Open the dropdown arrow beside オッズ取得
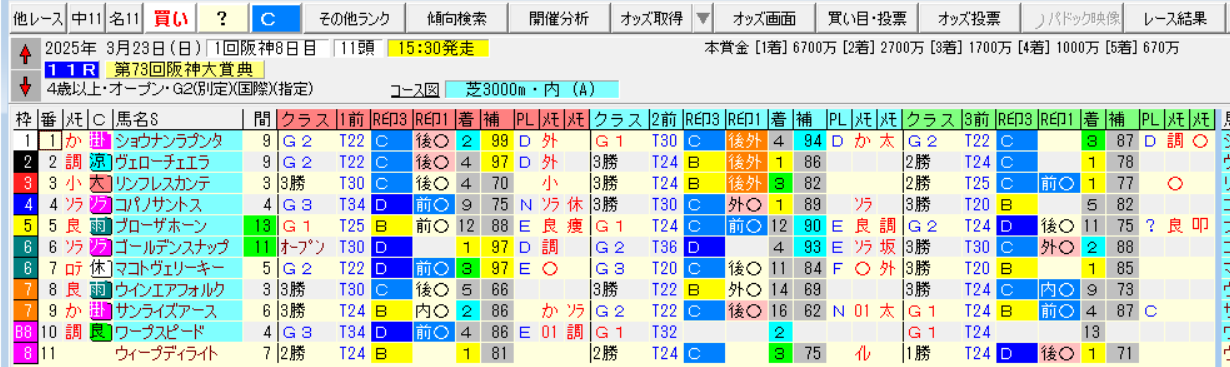 [x=703, y=18]
